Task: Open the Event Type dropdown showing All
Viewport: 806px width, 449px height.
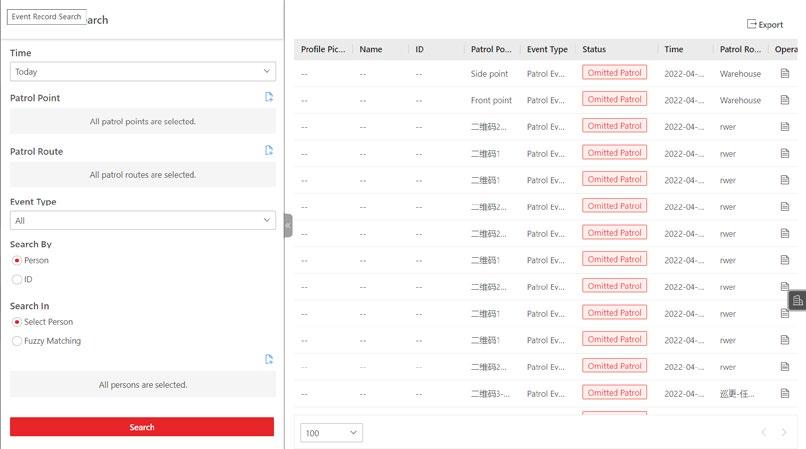Action: pos(143,220)
